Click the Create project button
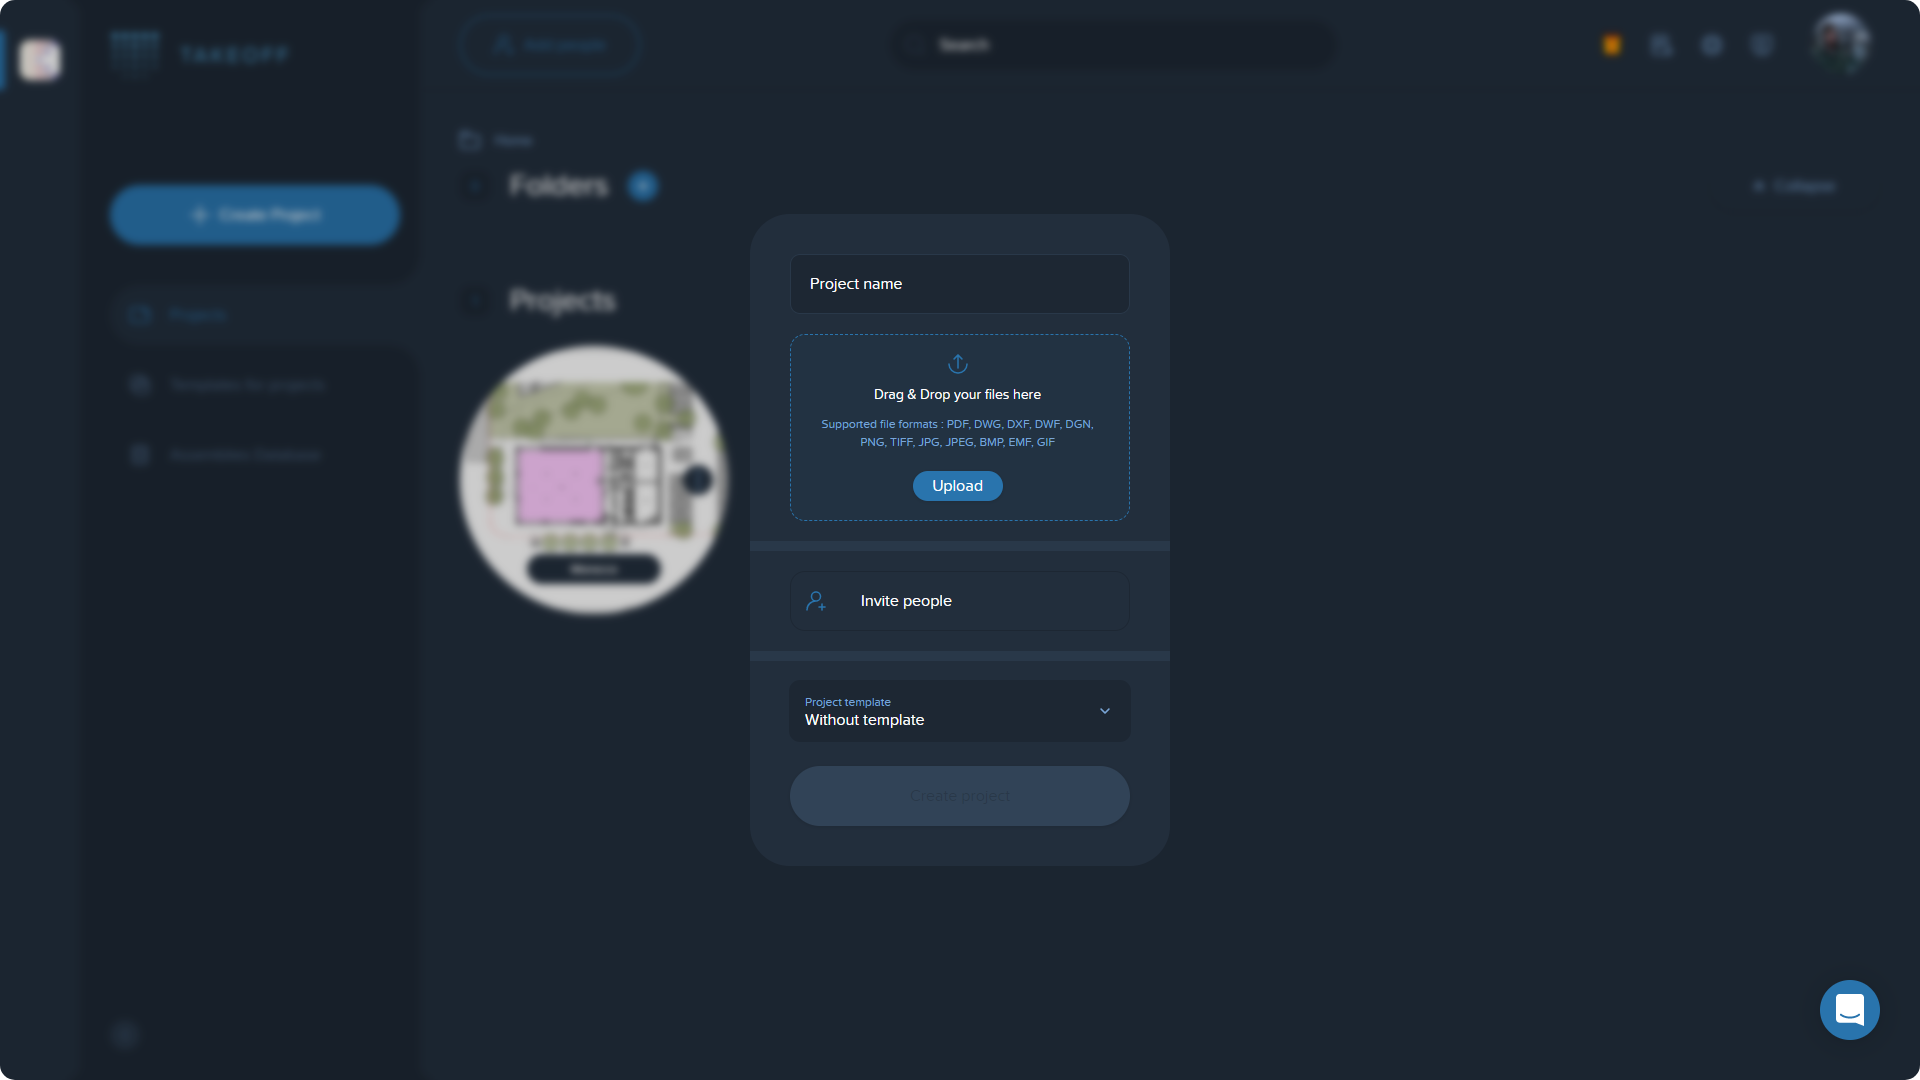 pyautogui.click(x=960, y=796)
